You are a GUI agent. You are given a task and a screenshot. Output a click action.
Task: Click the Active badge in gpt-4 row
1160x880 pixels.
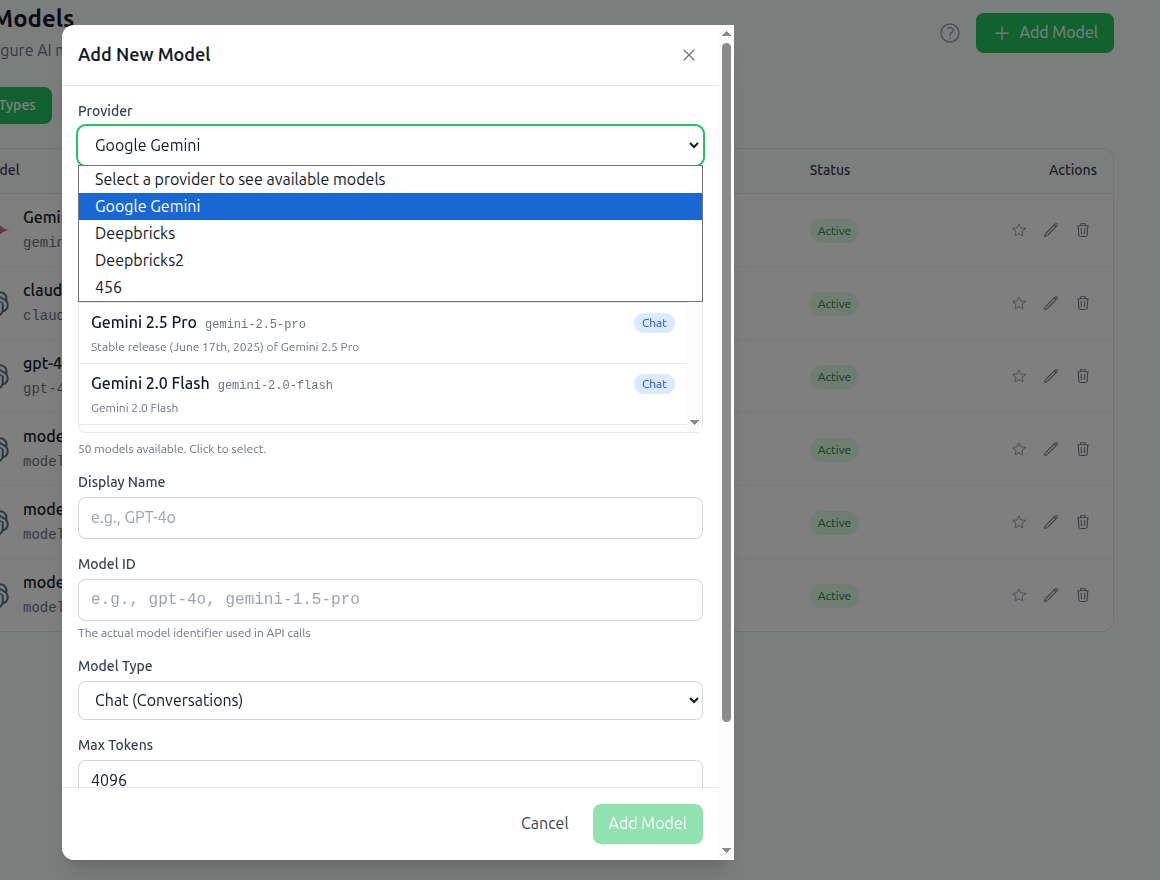click(x=834, y=377)
